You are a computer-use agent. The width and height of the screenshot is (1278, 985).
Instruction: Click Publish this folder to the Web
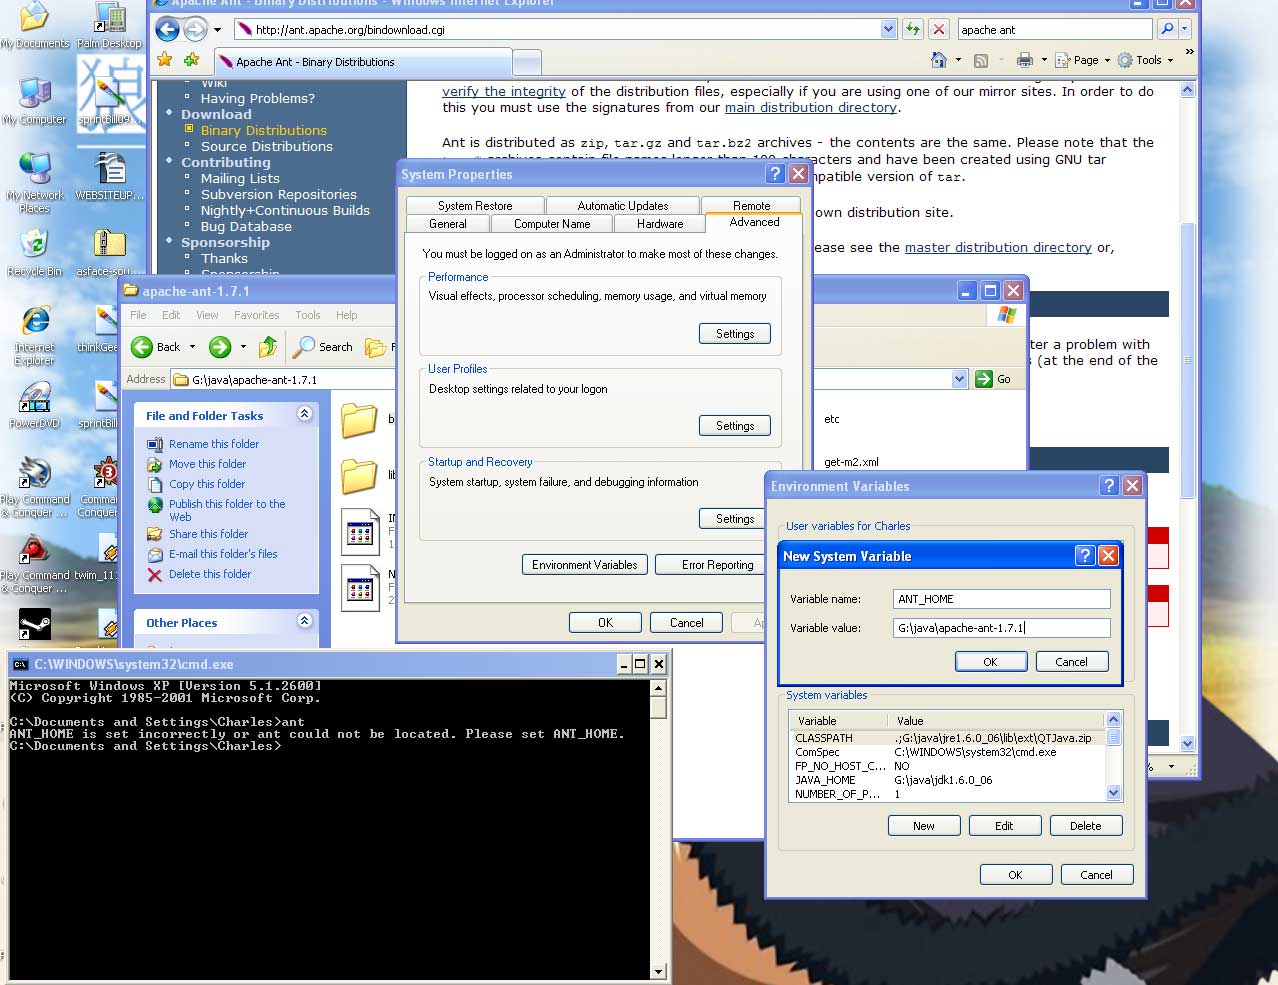click(226, 510)
